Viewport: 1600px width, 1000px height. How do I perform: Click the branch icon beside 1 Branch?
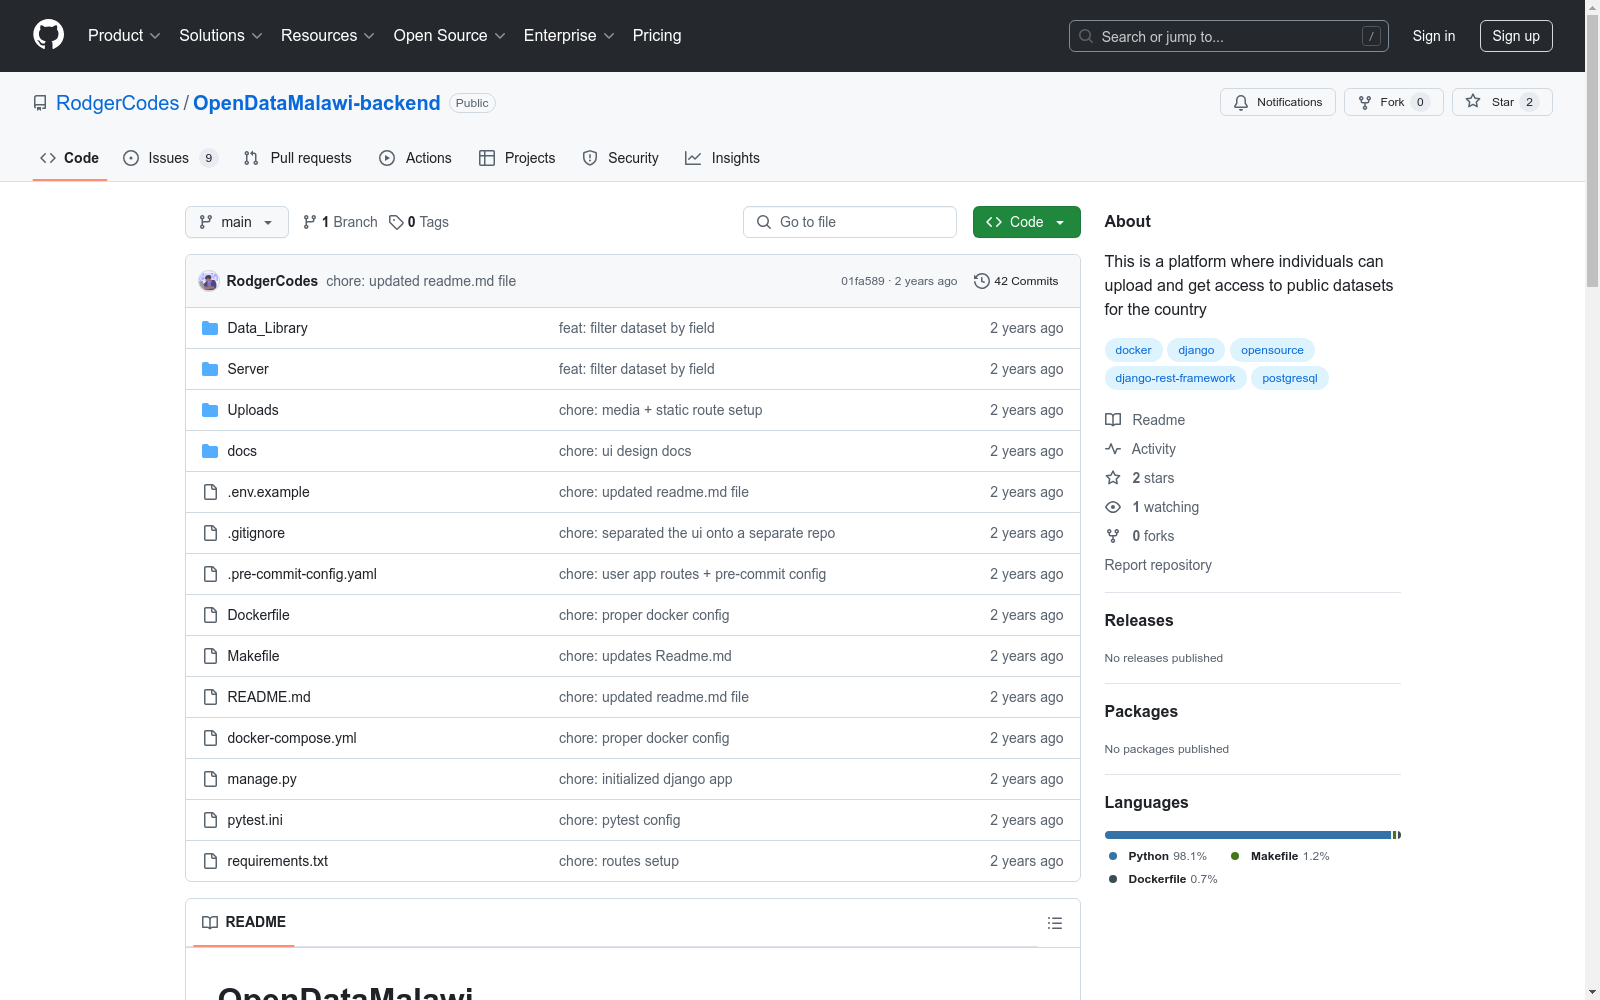tap(310, 222)
